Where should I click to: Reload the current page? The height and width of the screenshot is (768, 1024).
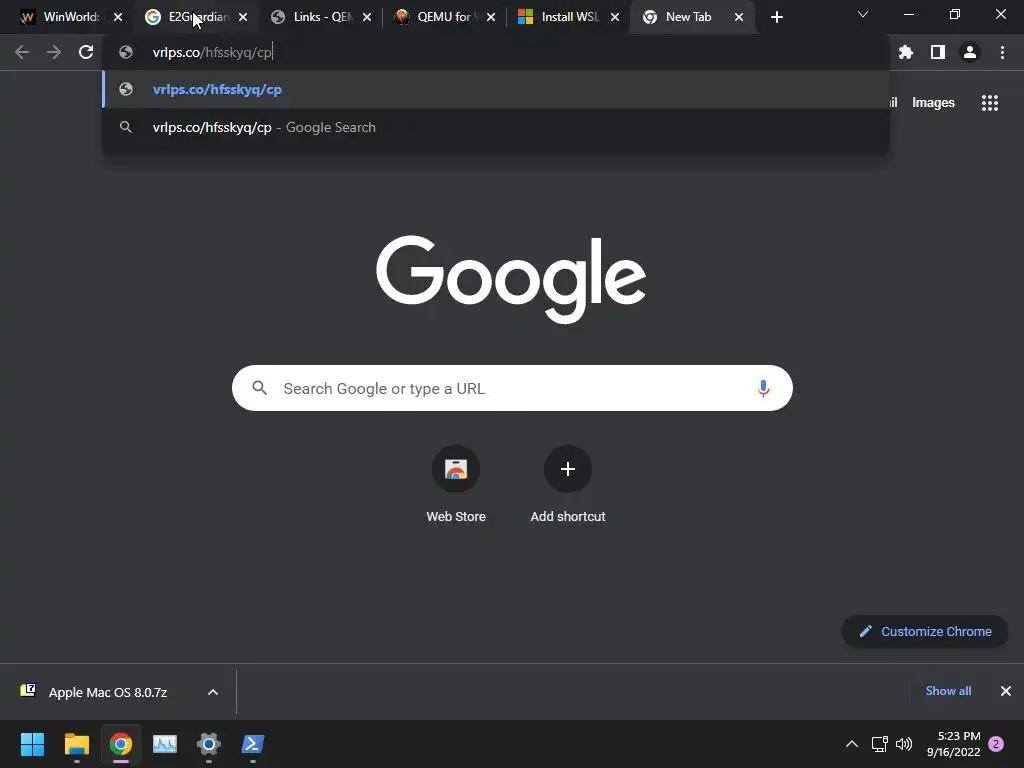point(86,52)
